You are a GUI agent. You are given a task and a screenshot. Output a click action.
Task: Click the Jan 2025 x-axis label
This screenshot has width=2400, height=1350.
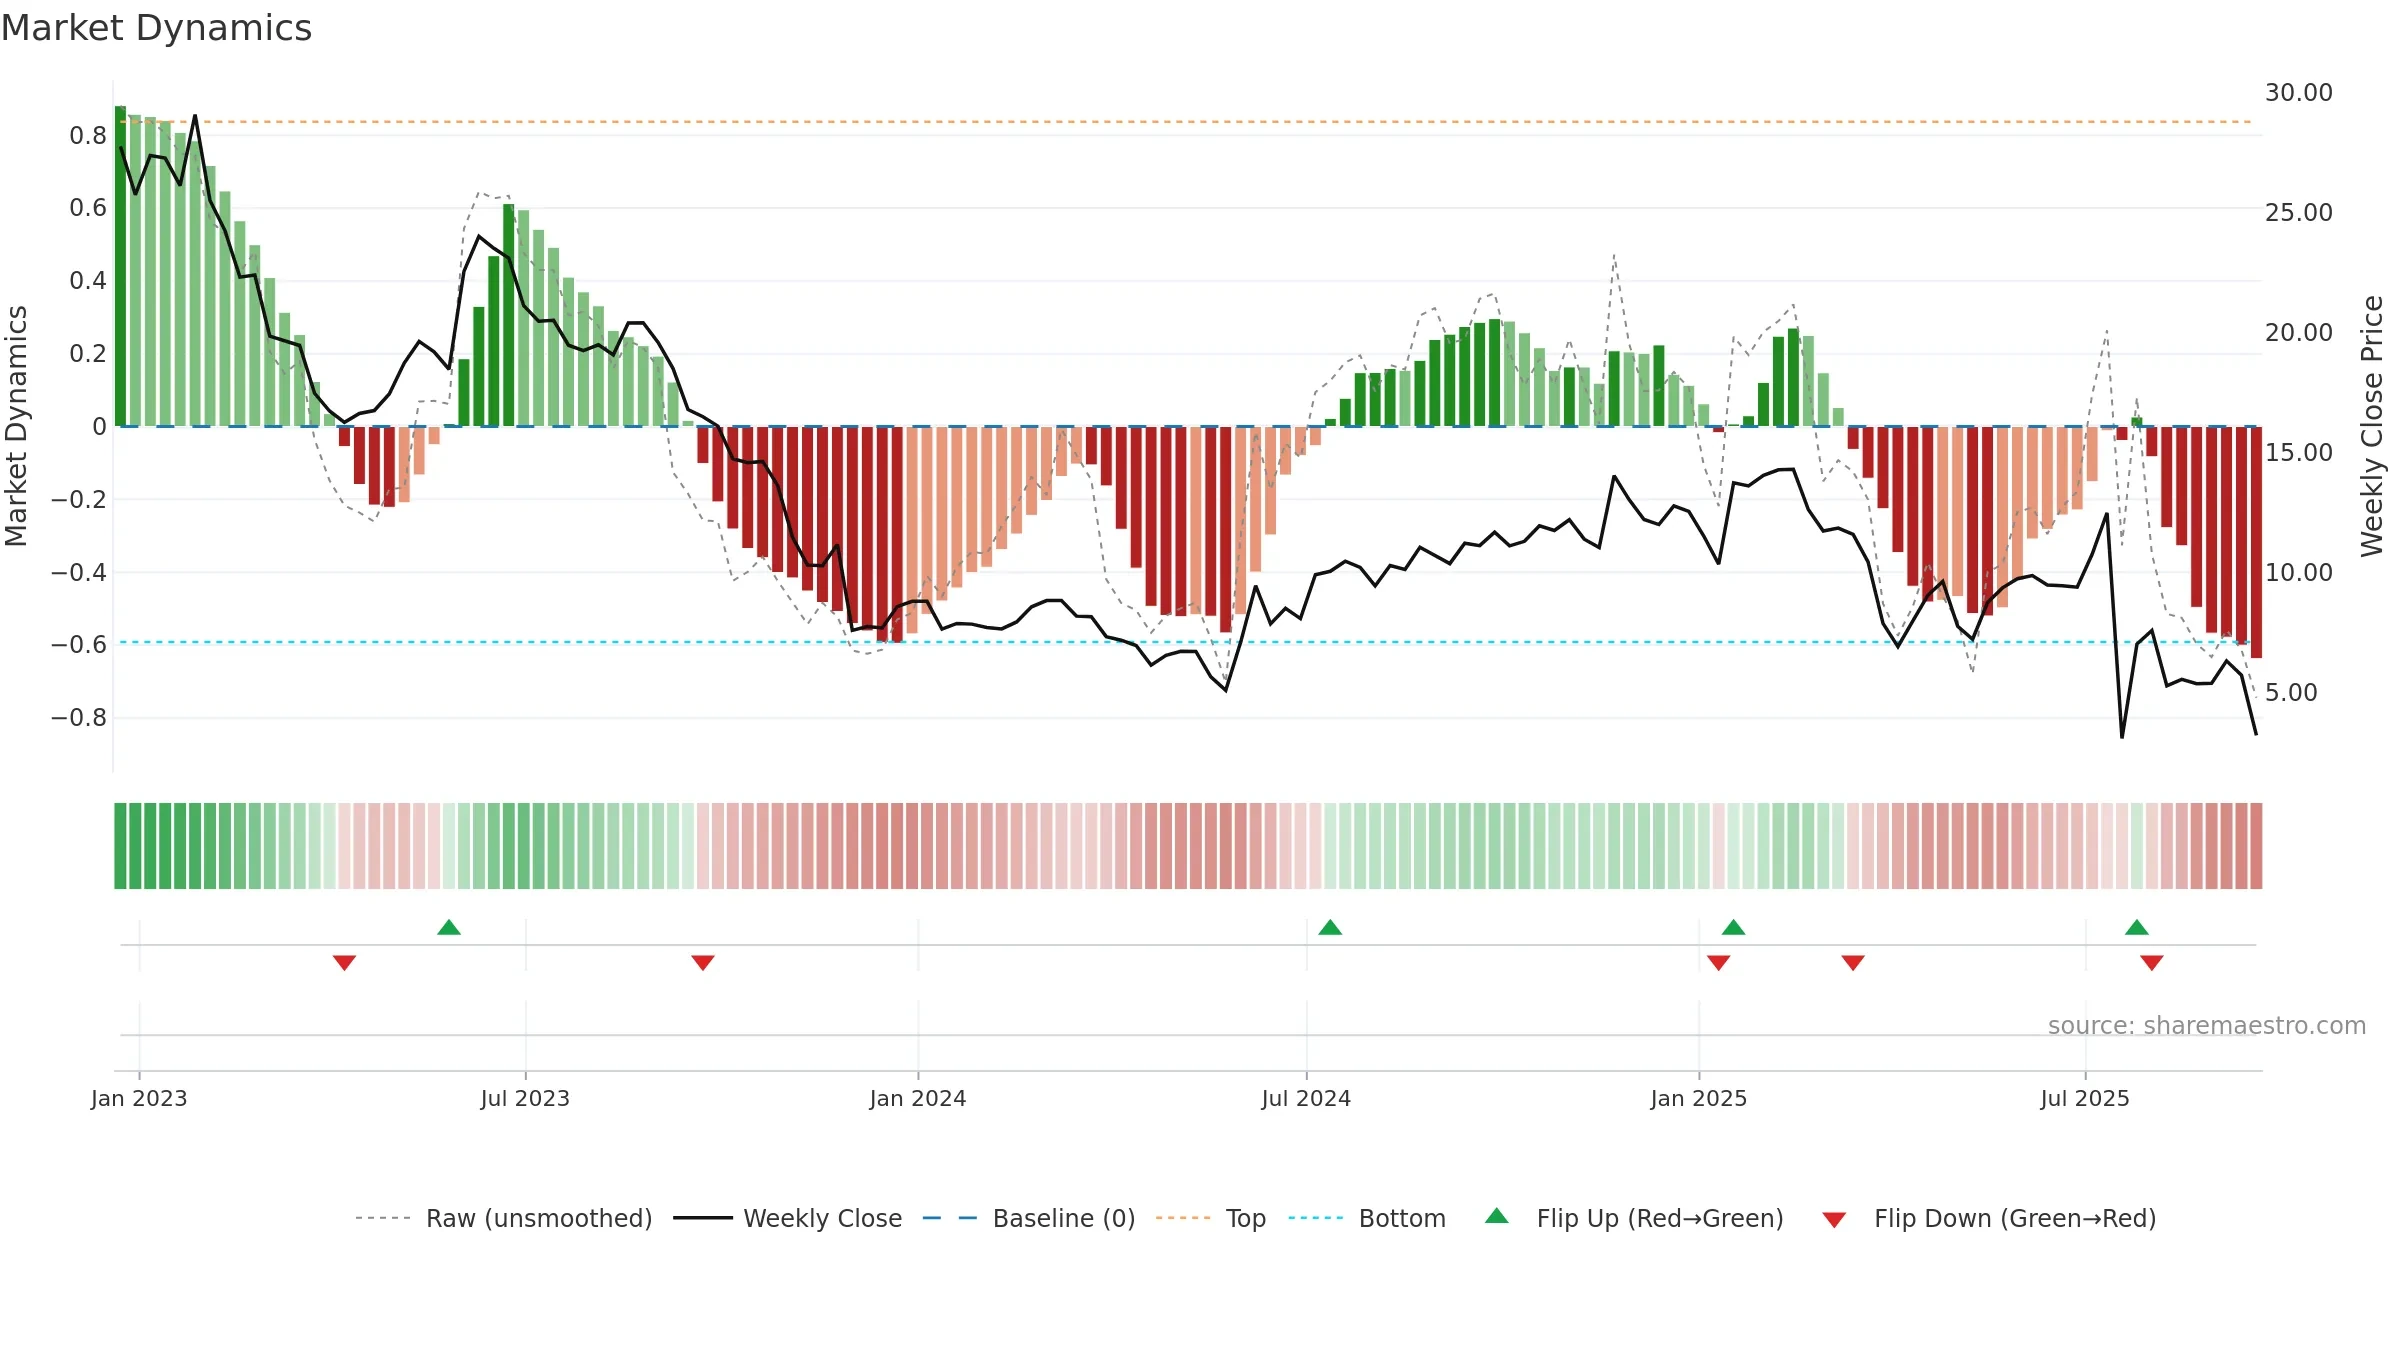(1699, 1098)
